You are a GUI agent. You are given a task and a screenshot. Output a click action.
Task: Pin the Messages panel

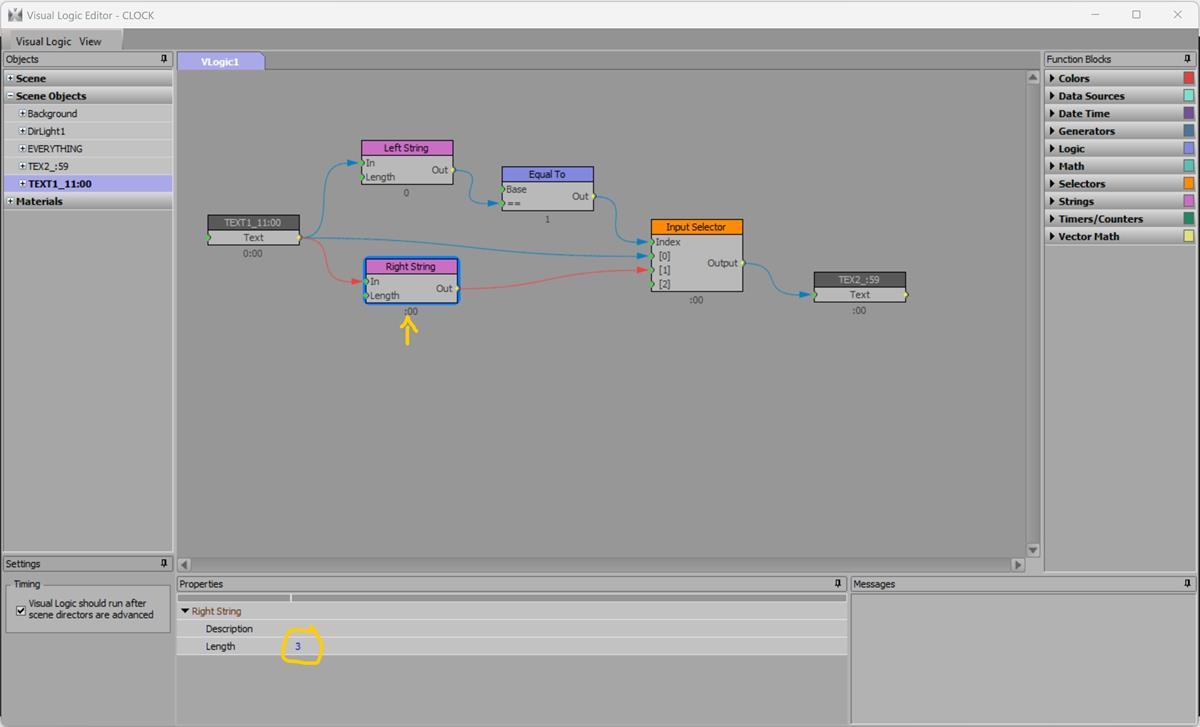(1188, 584)
